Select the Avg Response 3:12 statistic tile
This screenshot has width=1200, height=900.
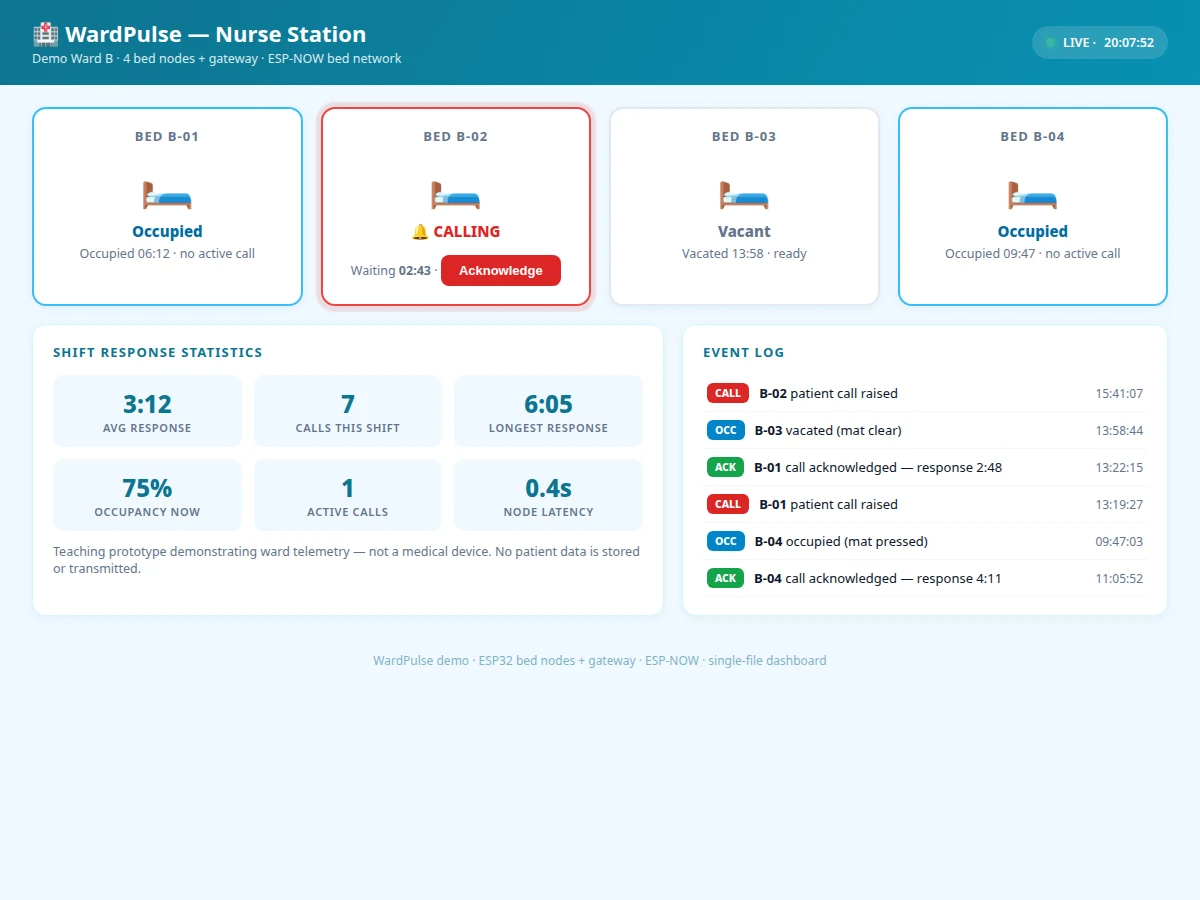[147, 411]
